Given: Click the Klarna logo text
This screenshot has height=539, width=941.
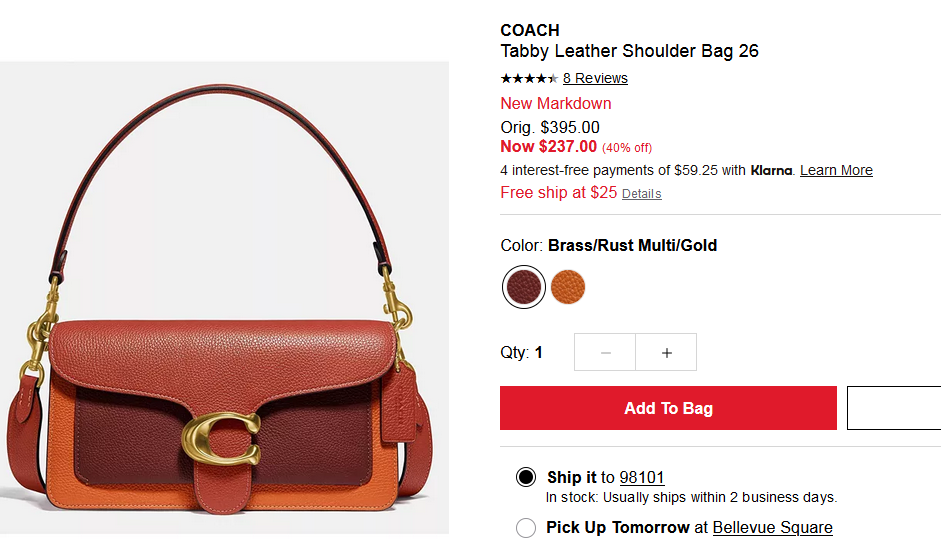Looking at the screenshot, I should tap(771, 170).
